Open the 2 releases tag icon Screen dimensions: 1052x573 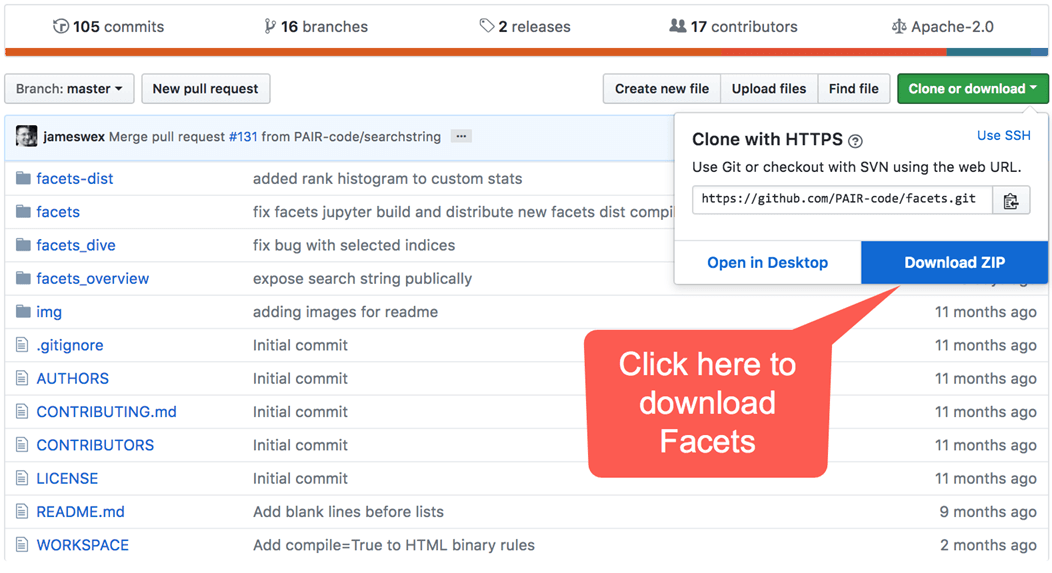pos(487,26)
